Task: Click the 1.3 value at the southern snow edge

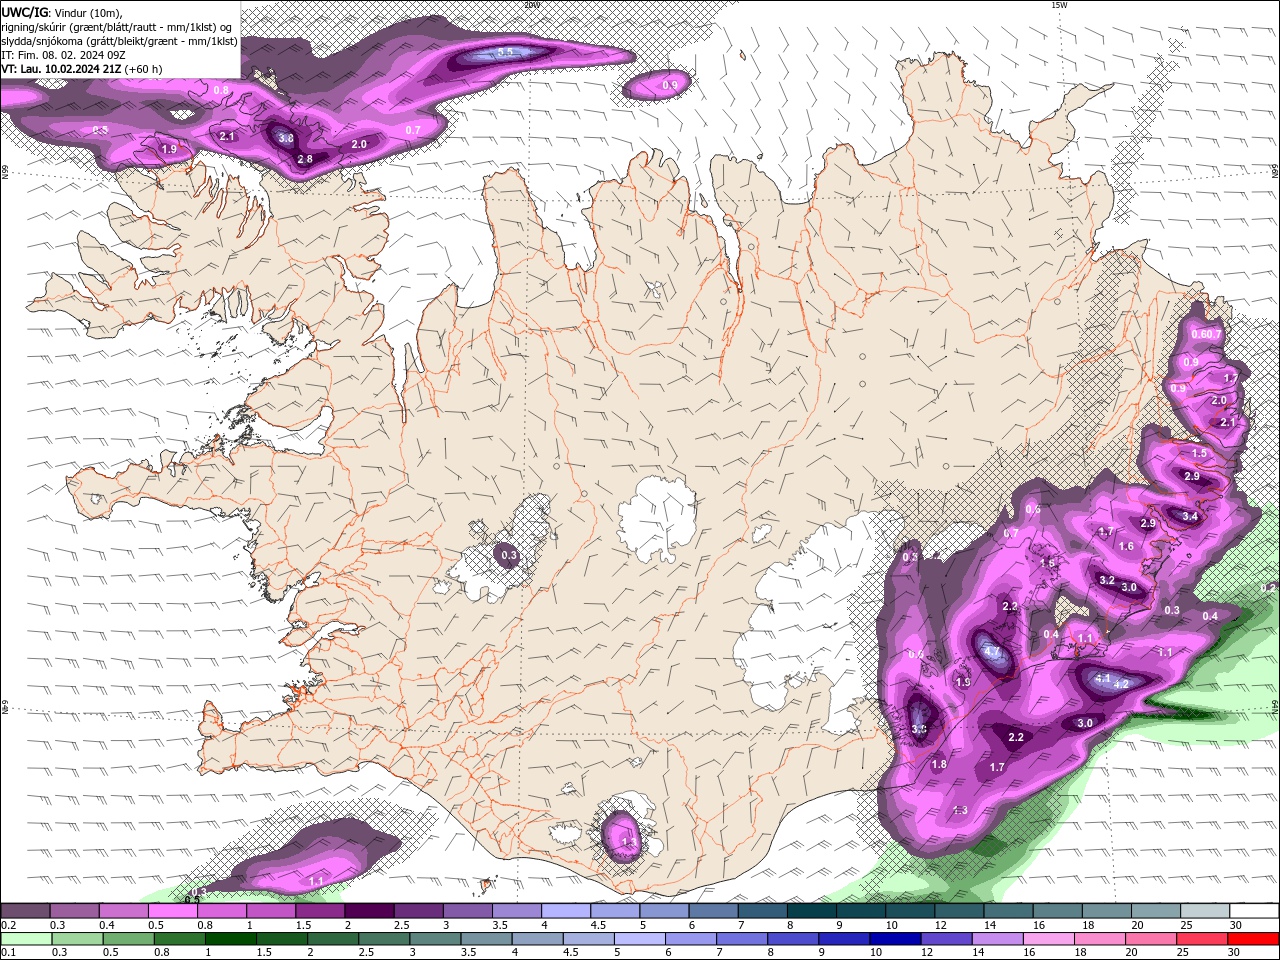Action: [960, 810]
